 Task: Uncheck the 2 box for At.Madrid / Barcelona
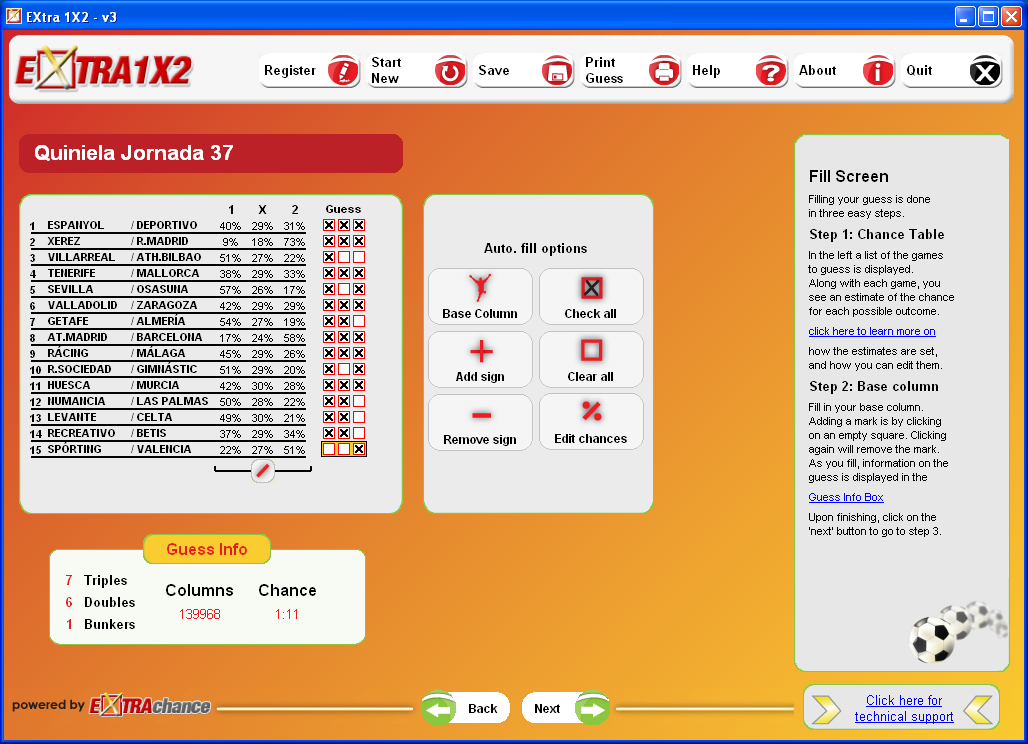tap(359, 337)
